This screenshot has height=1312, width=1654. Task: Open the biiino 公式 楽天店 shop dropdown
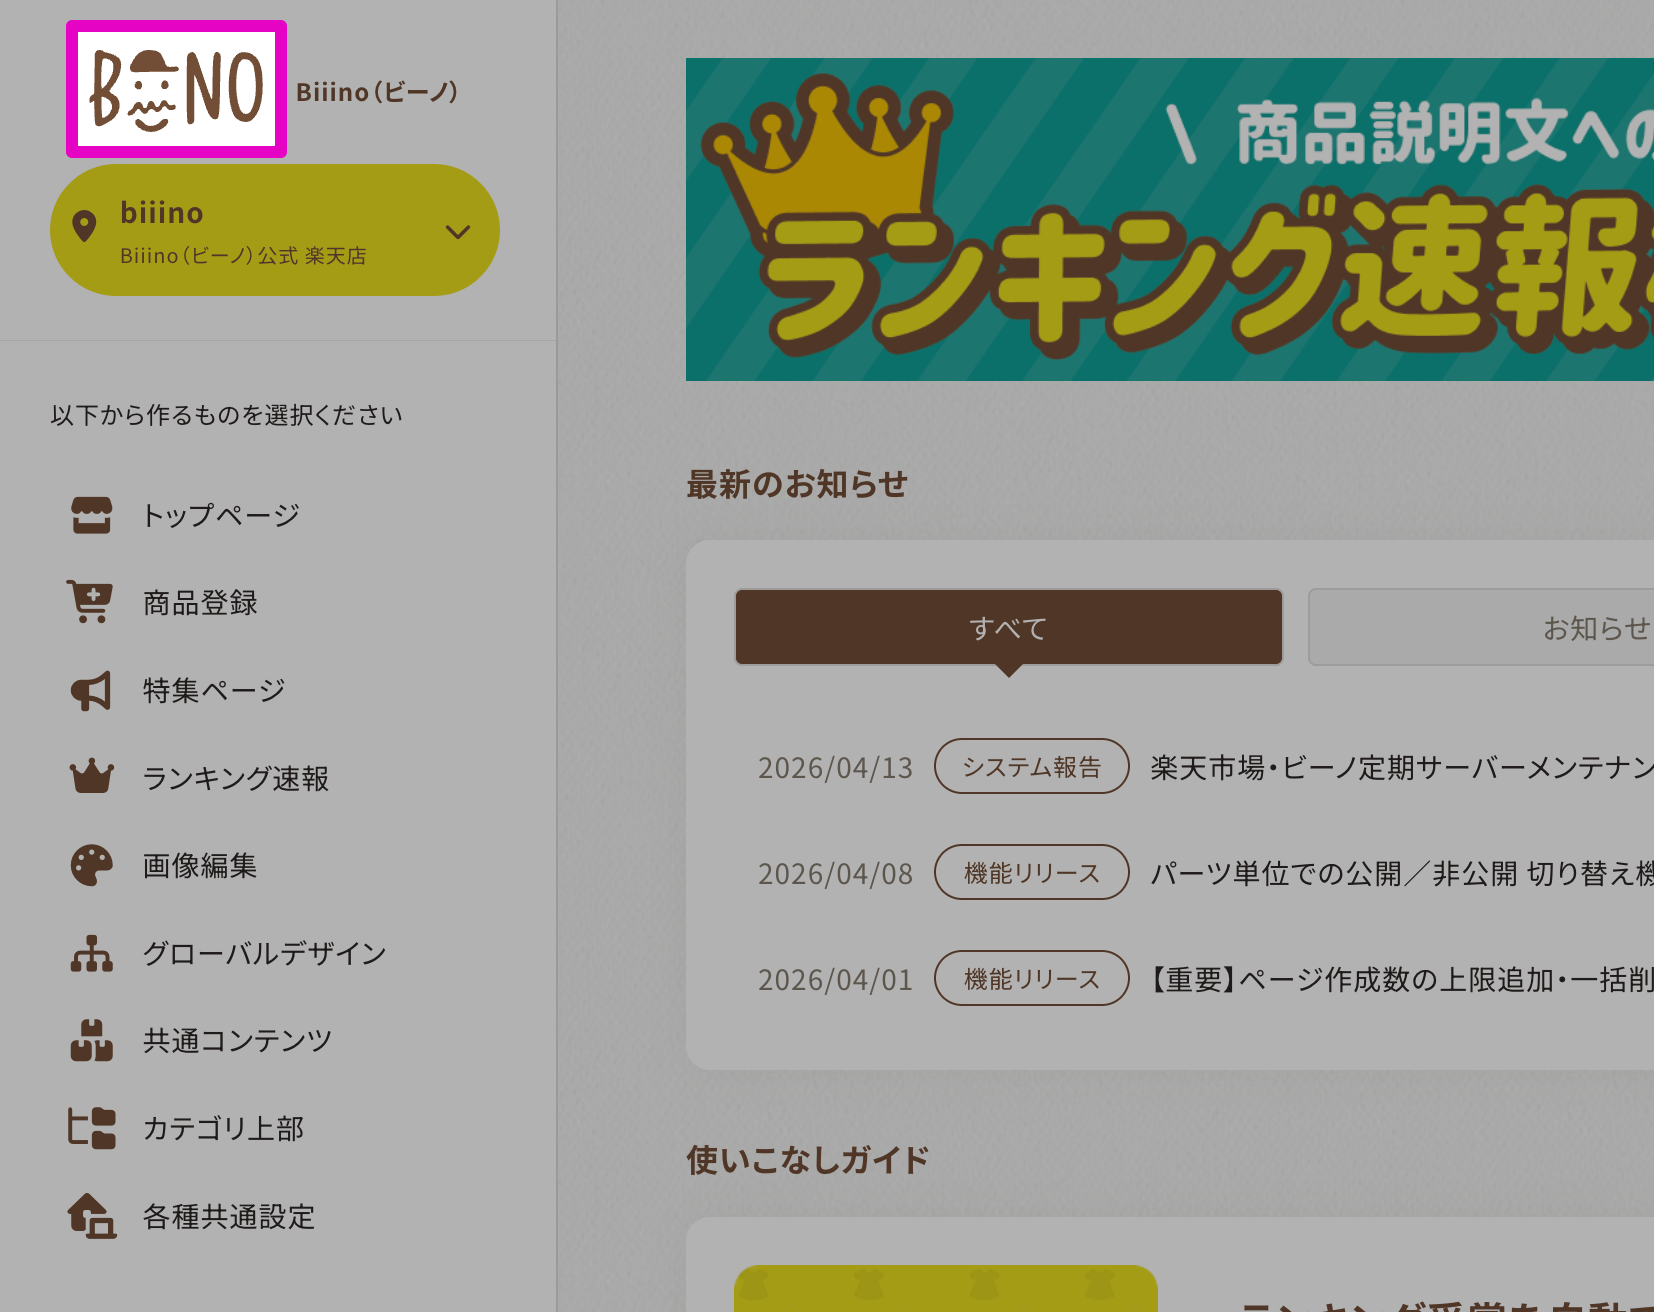(x=275, y=230)
